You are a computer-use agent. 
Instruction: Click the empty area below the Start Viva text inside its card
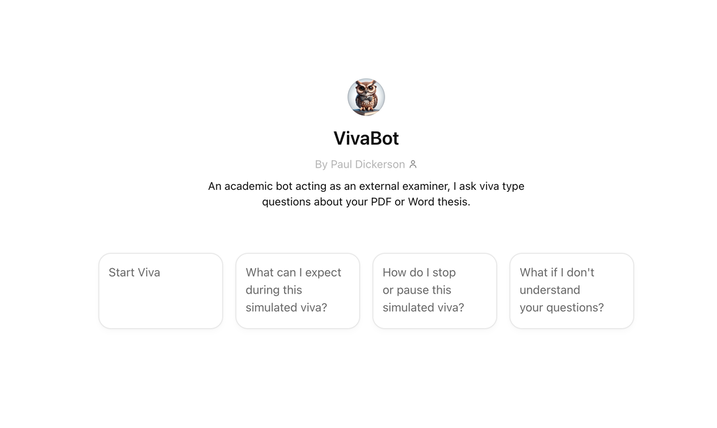(x=161, y=304)
